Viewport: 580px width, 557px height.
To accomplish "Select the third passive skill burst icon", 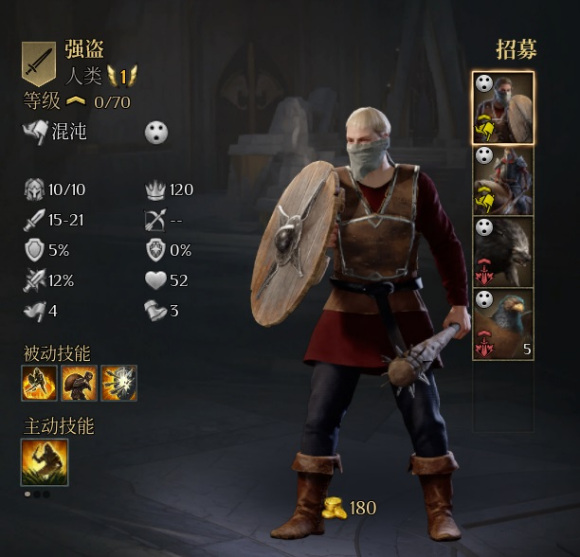I will click(119, 383).
